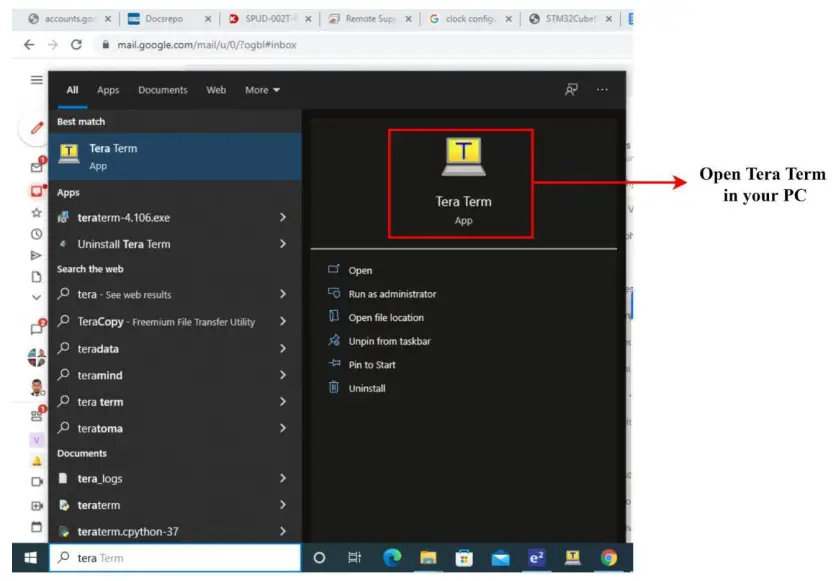The width and height of the screenshot is (840, 581).
Task: Expand tera_logs document arrow
Action: click(x=283, y=478)
